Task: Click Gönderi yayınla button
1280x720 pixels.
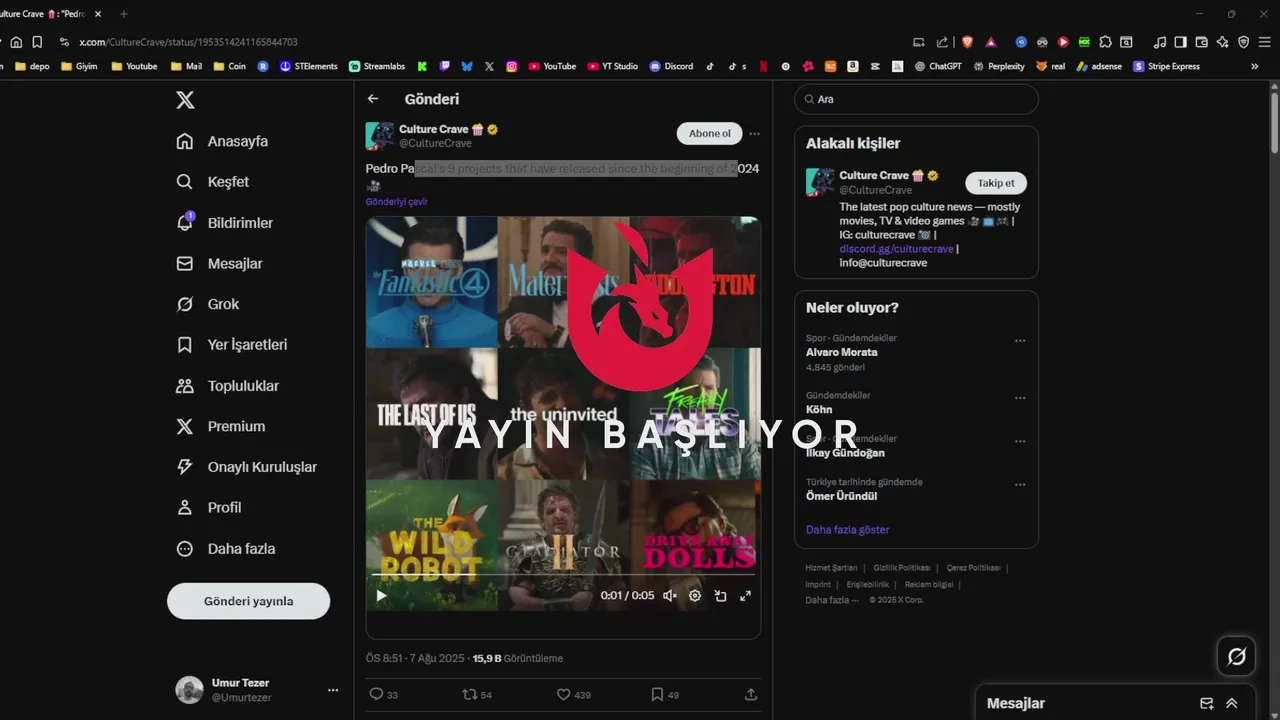Action: coord(248,601)
